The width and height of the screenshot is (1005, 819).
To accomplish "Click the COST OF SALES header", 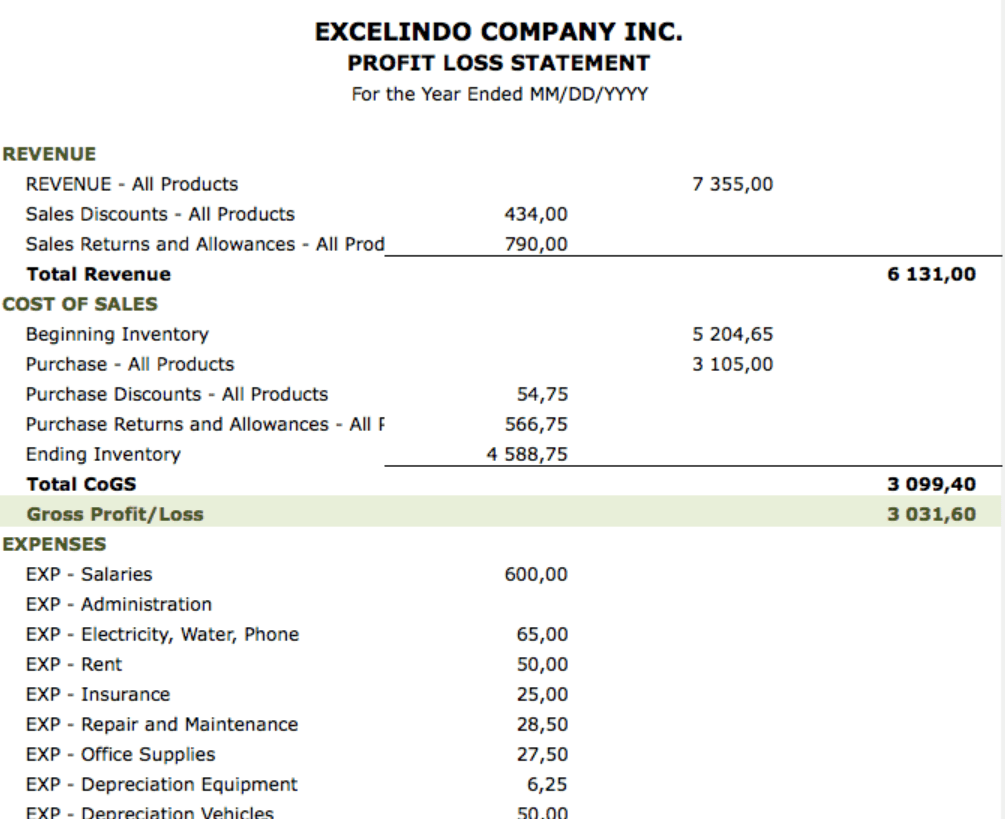I will point(79,304).
